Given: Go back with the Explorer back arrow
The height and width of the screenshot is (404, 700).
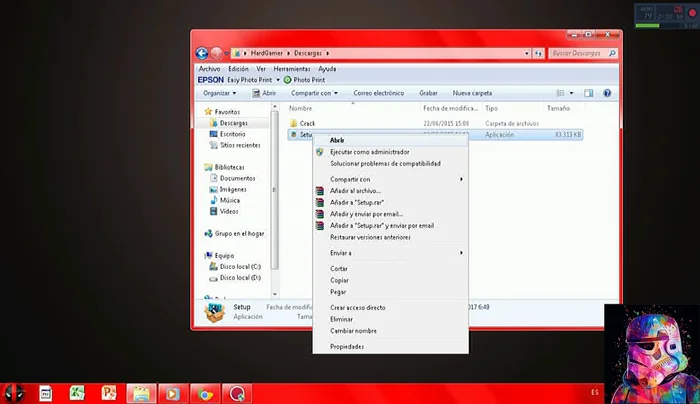Looking at the screenshot, I should click(x=202, y=53).
